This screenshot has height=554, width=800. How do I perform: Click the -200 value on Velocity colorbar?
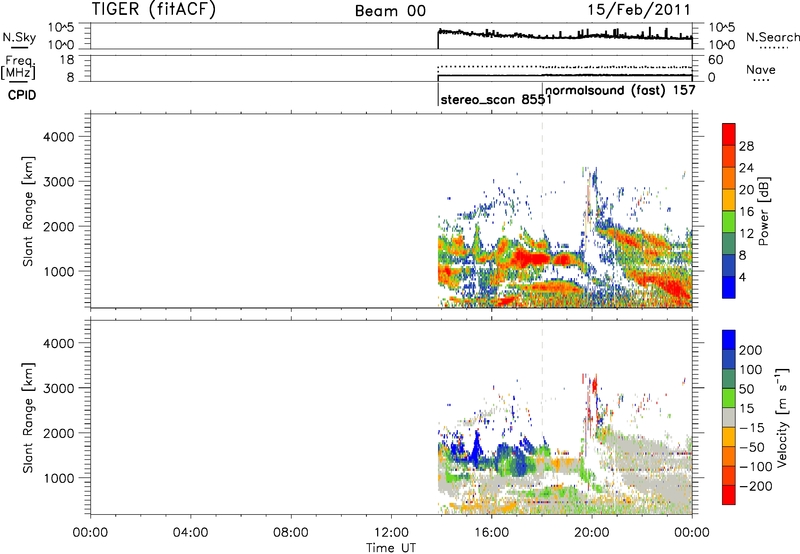pyautogui.click(x=756, y=486)
